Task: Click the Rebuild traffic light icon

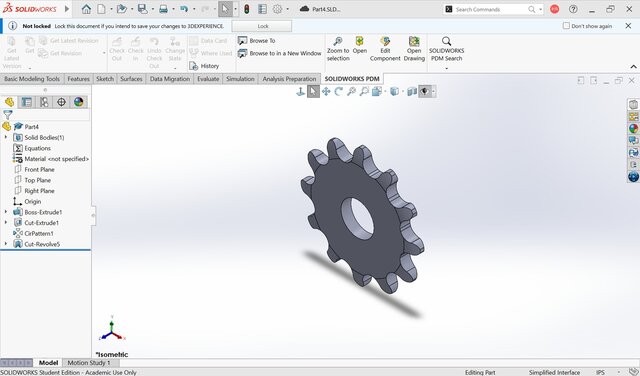Action: coord(247,9)
